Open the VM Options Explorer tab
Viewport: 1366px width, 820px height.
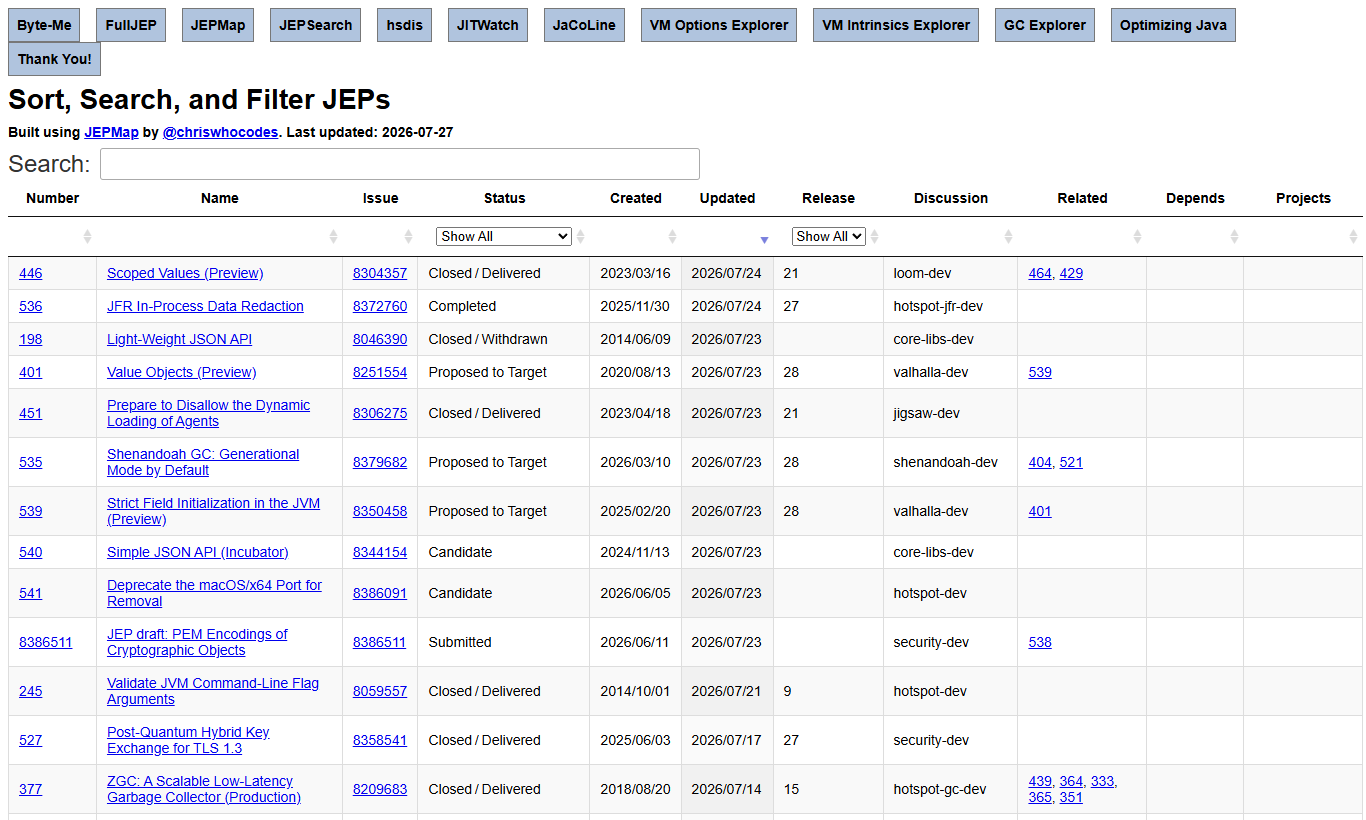(719, 25)
